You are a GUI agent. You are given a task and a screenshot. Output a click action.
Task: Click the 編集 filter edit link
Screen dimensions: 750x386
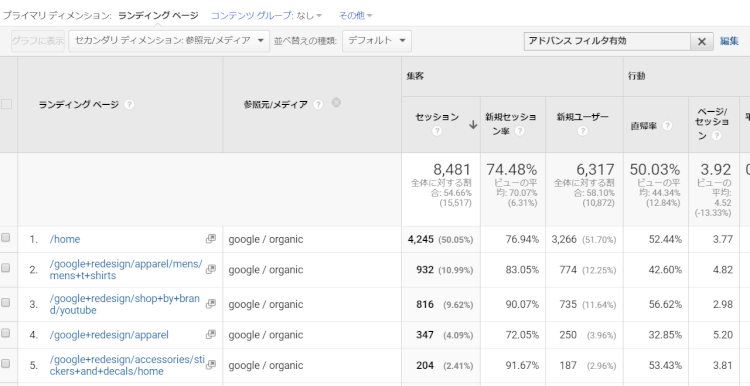click(x=729, y=41)
